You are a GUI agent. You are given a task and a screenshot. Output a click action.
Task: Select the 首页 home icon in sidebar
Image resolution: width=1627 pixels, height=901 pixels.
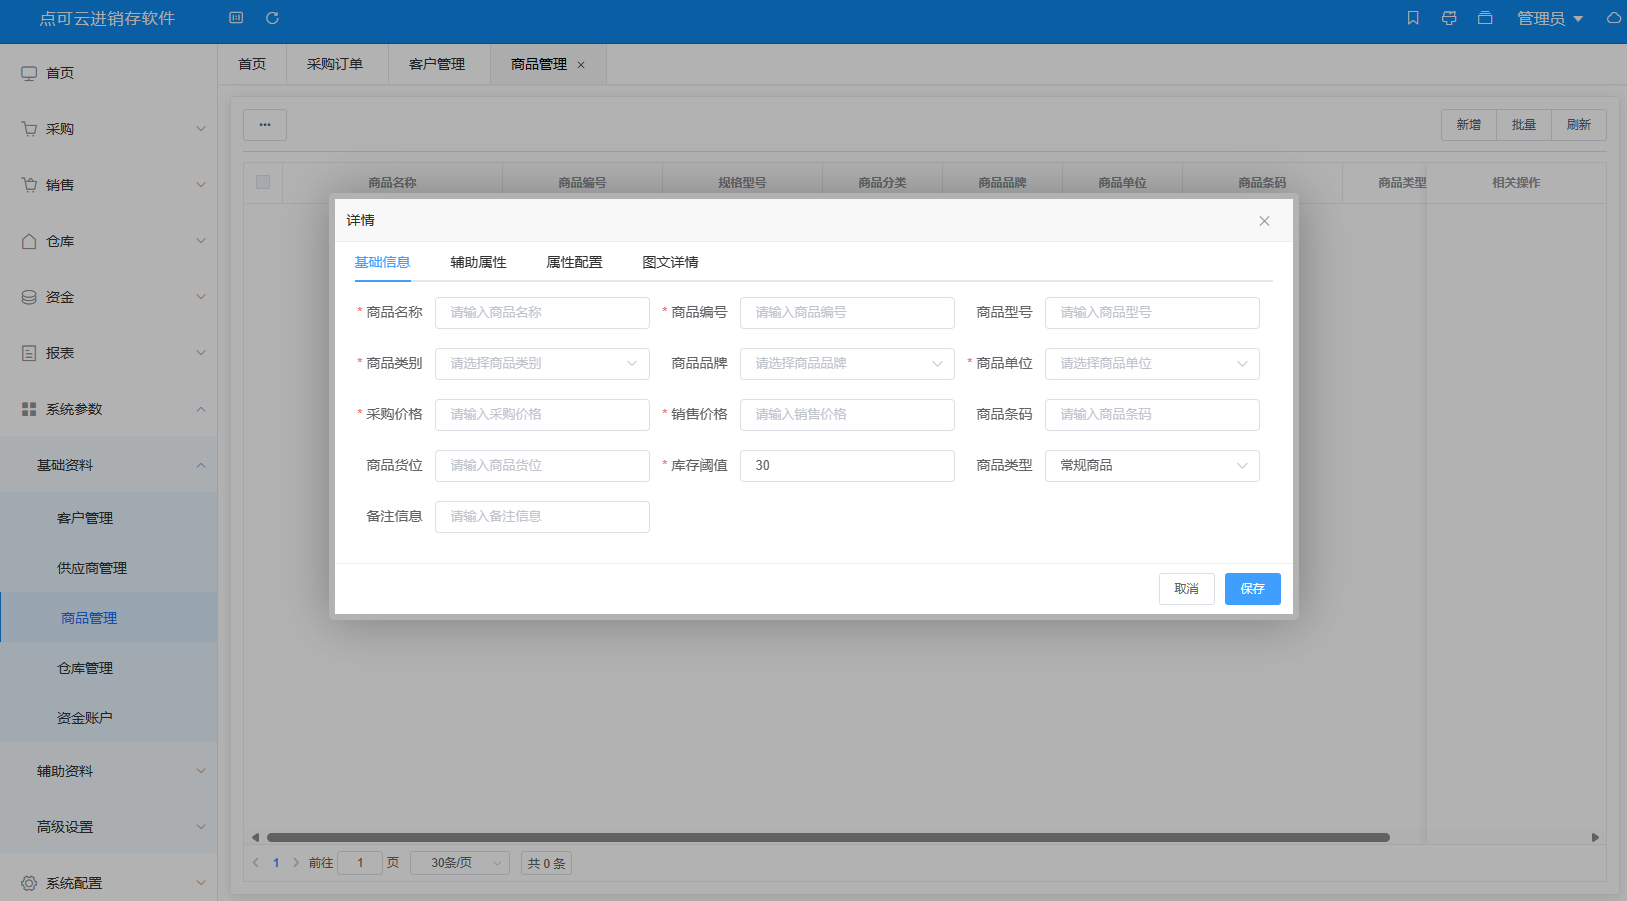(x=27, y=72)
